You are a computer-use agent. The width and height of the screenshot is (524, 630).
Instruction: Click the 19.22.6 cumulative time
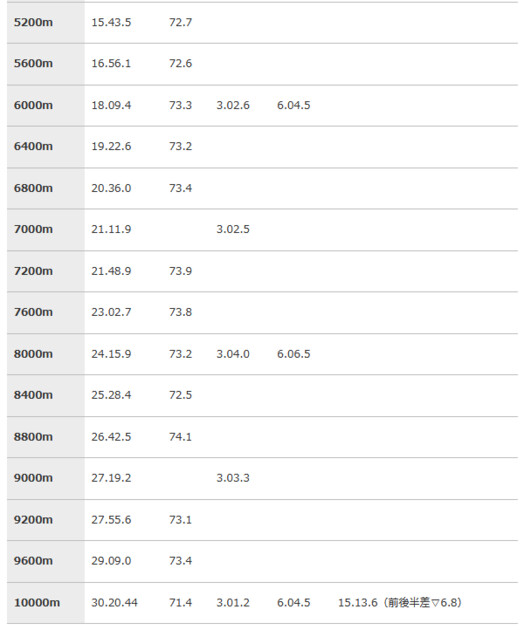(x=111, y=146)
